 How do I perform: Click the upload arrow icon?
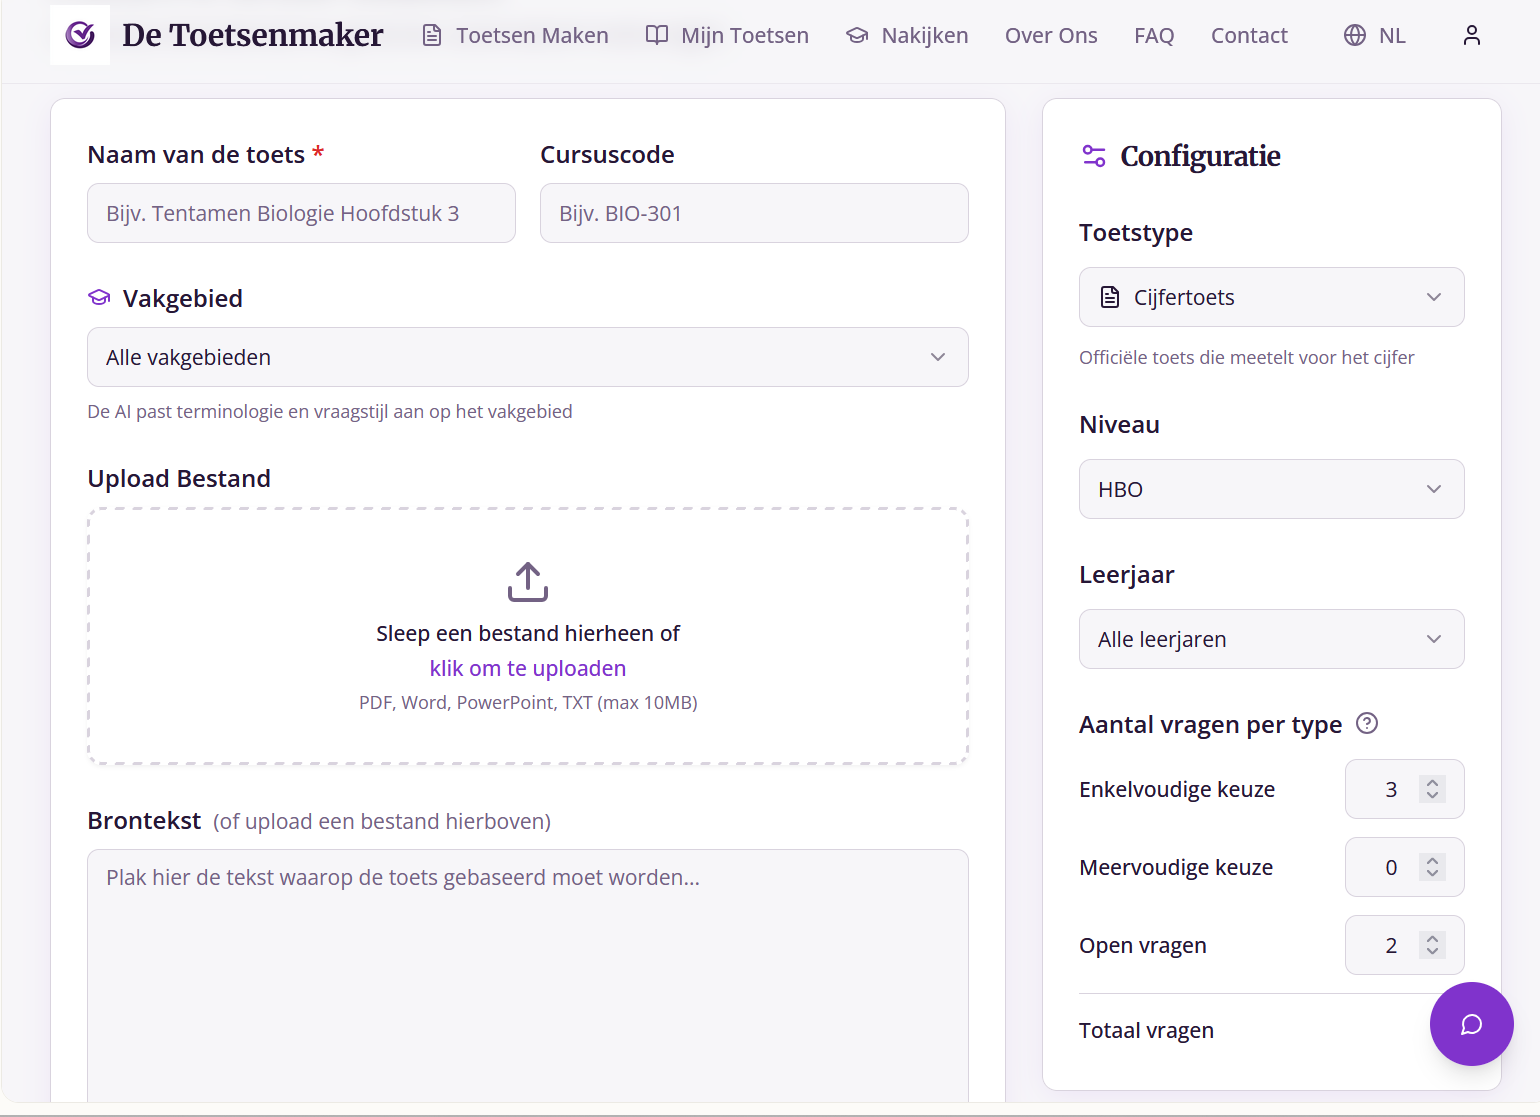tap(528, 581)
